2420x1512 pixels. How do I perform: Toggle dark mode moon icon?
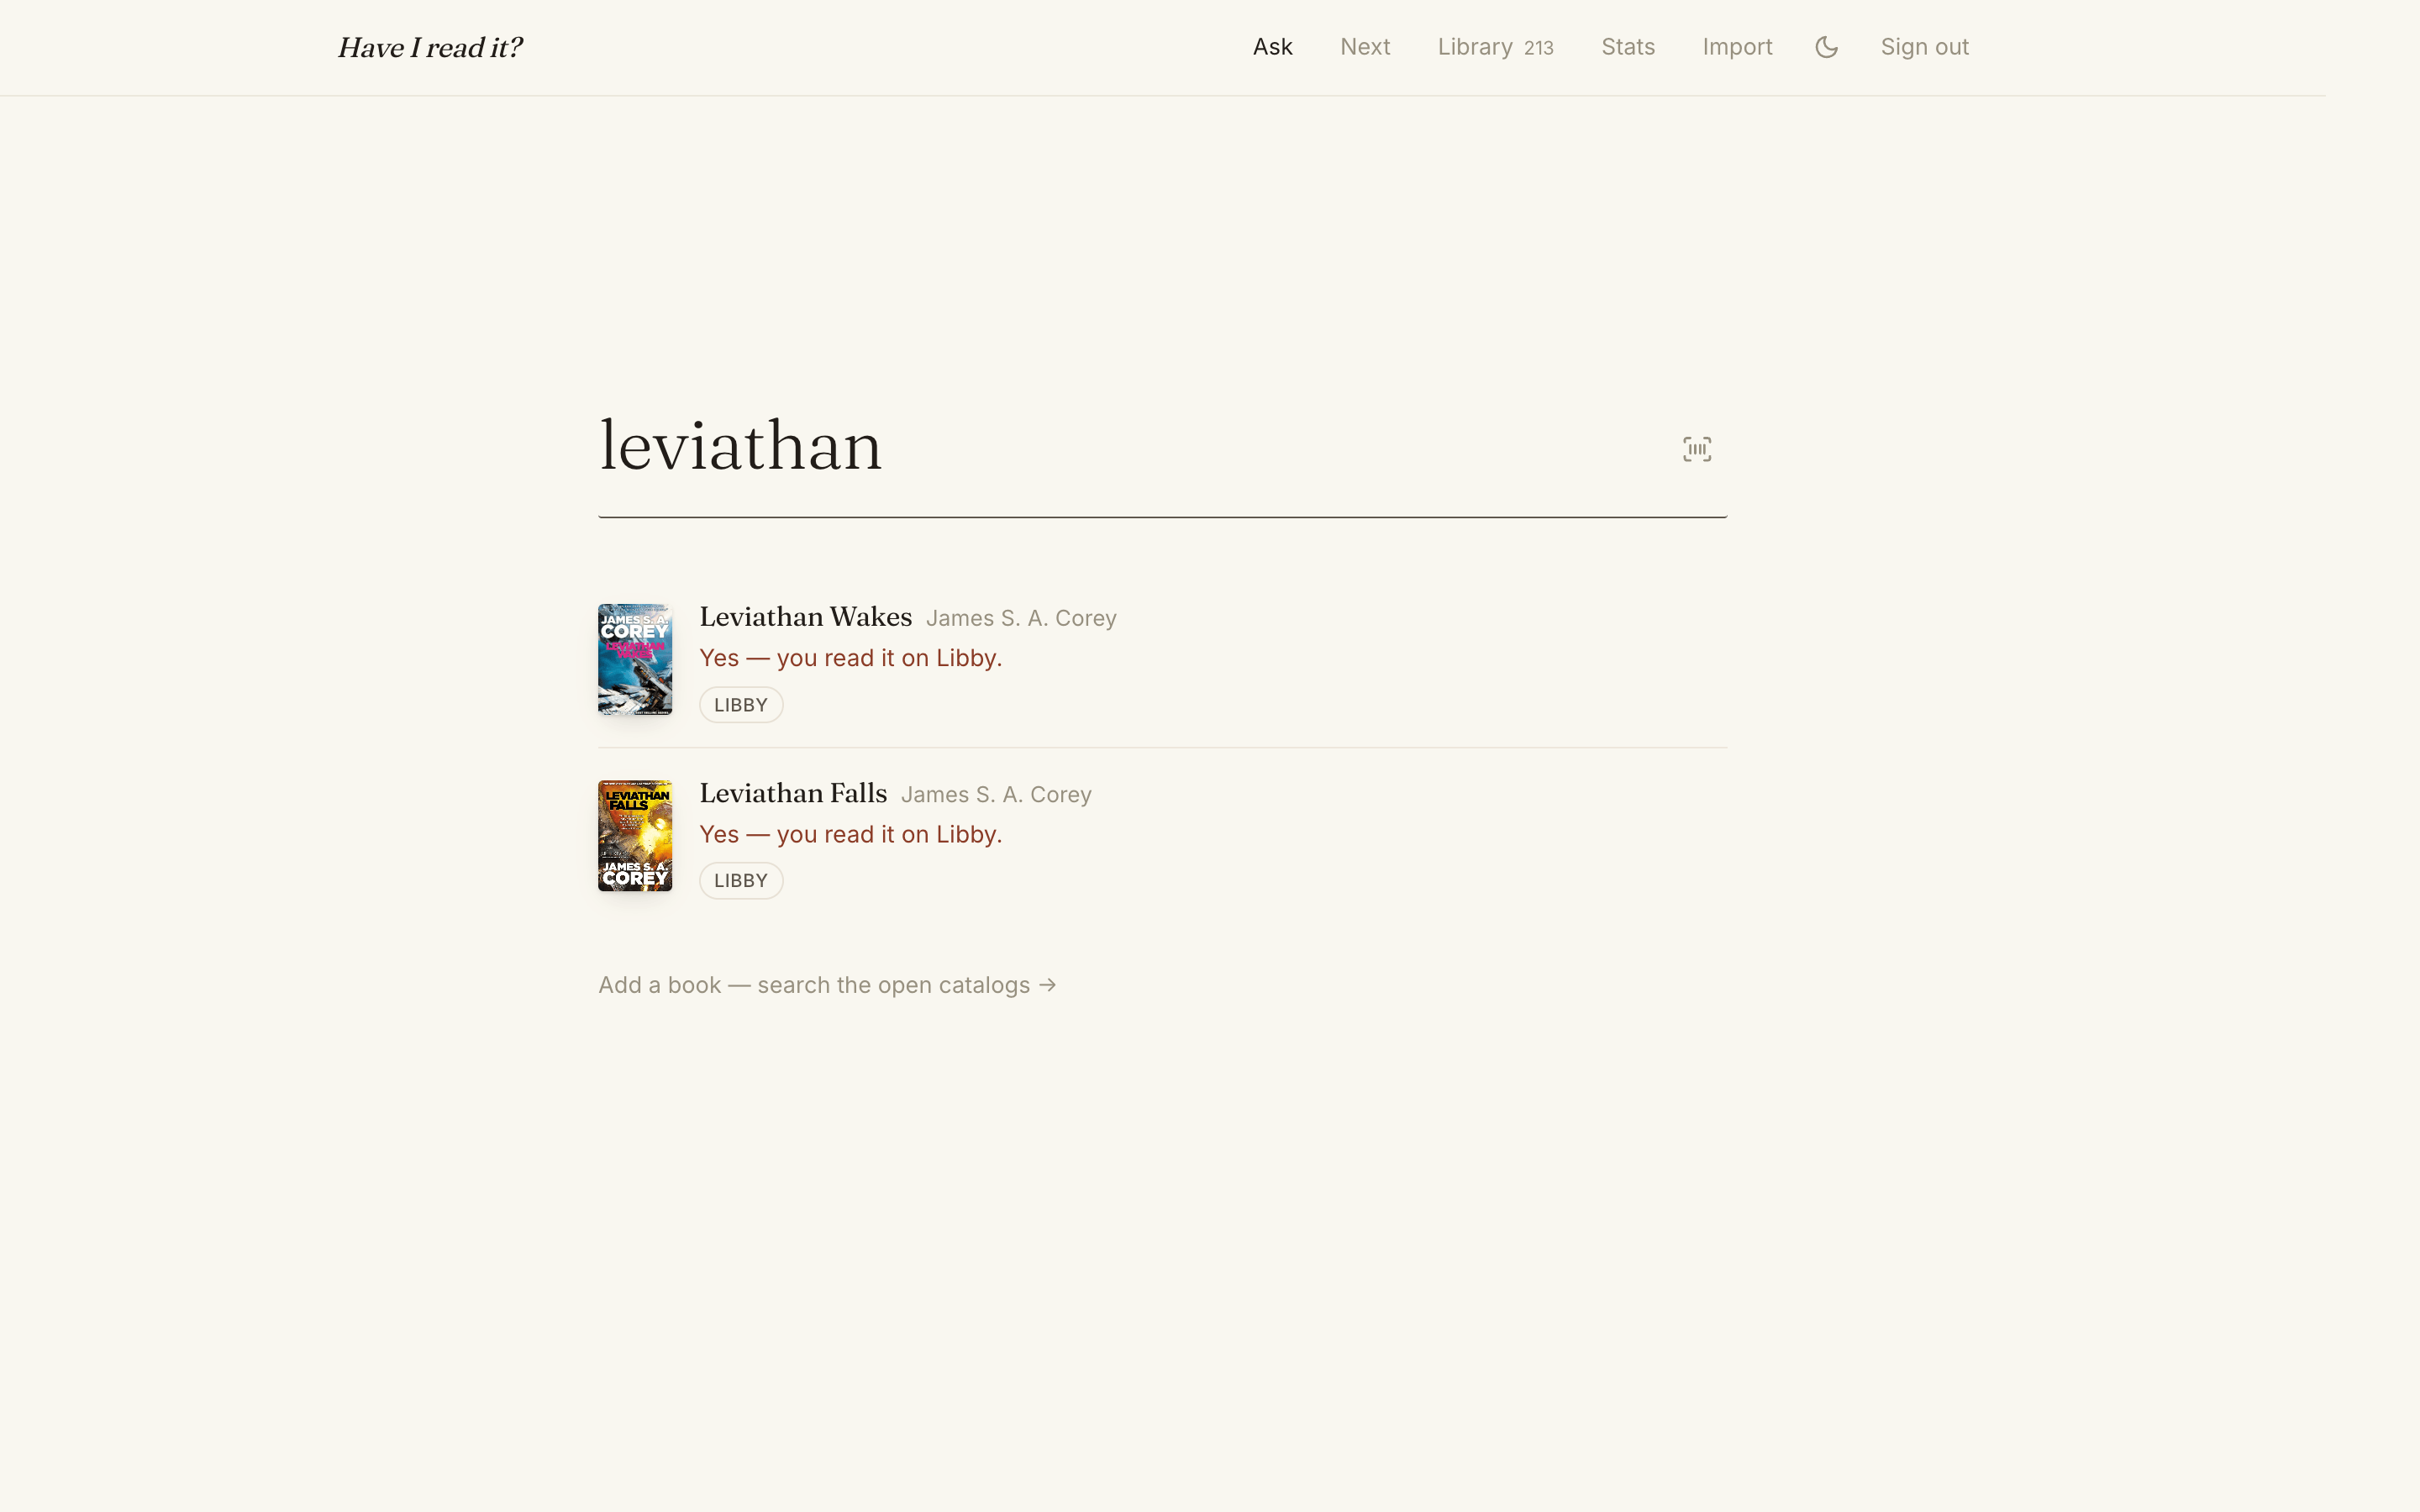[x=1826, y=47]
